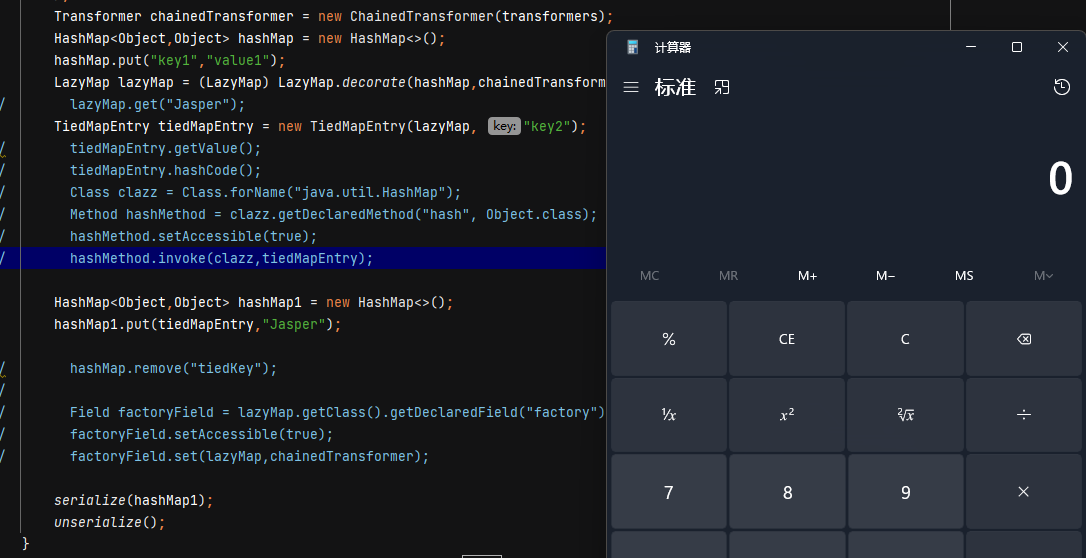Click the factoryField.set(lazyMap,chainedTransformer) line

click(249, 456)
